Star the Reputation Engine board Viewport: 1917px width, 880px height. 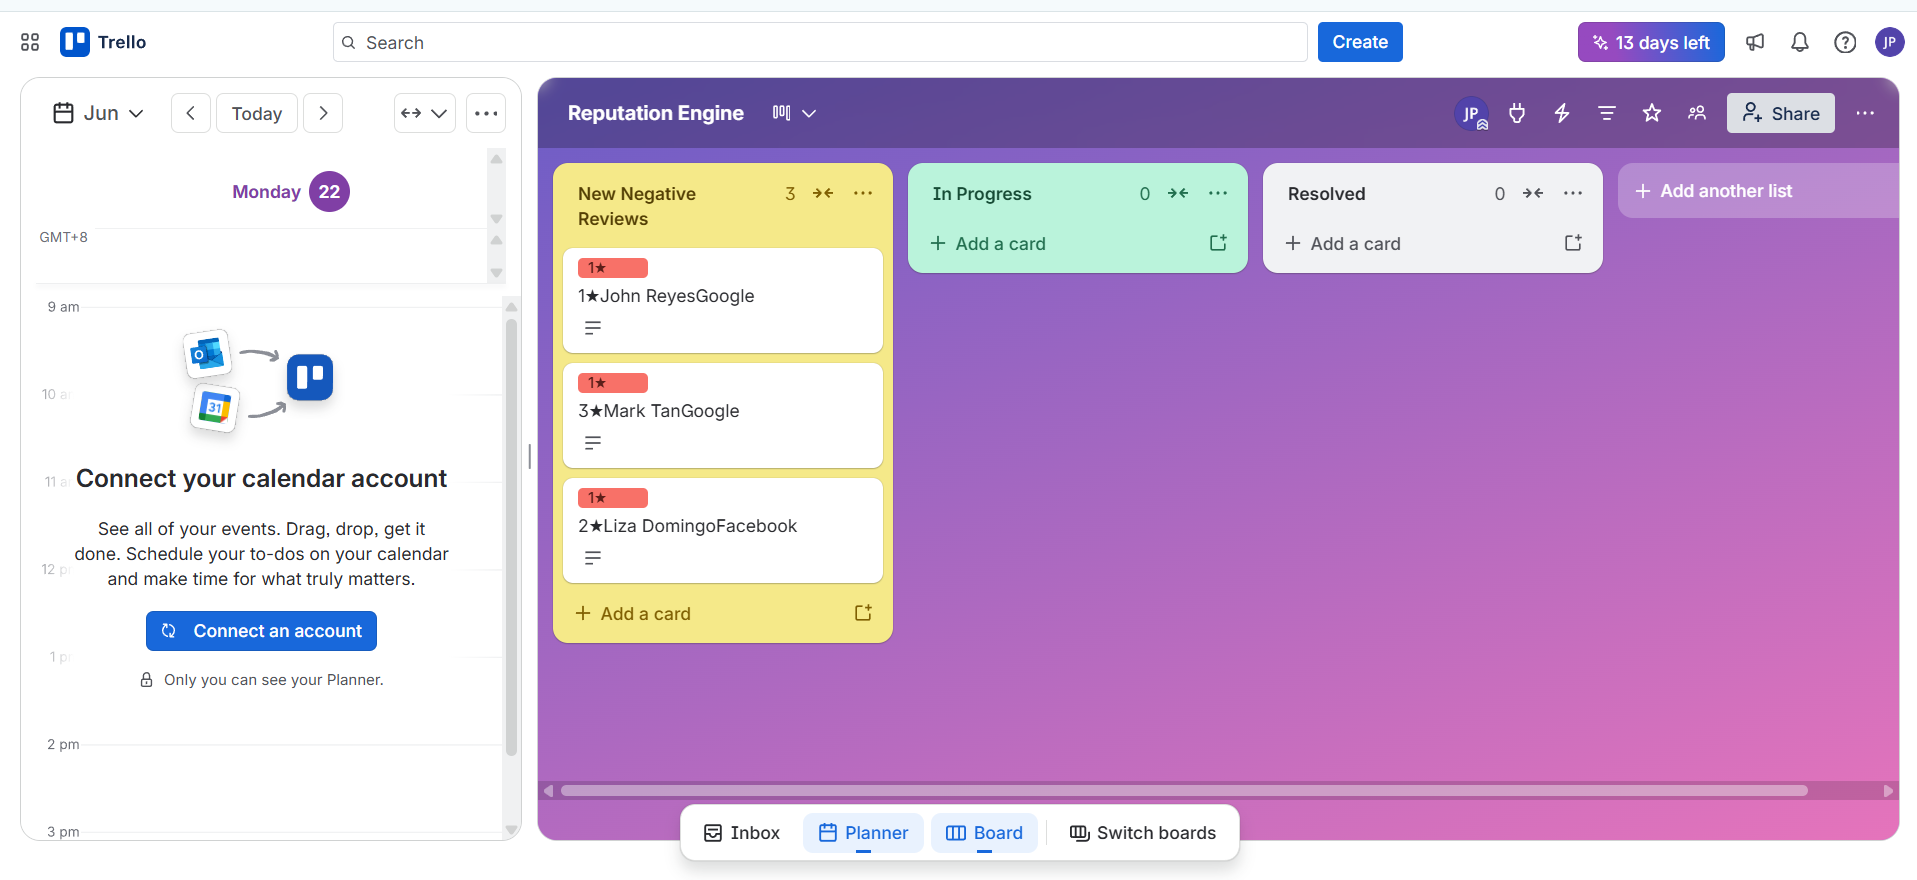coord(1652,113)
